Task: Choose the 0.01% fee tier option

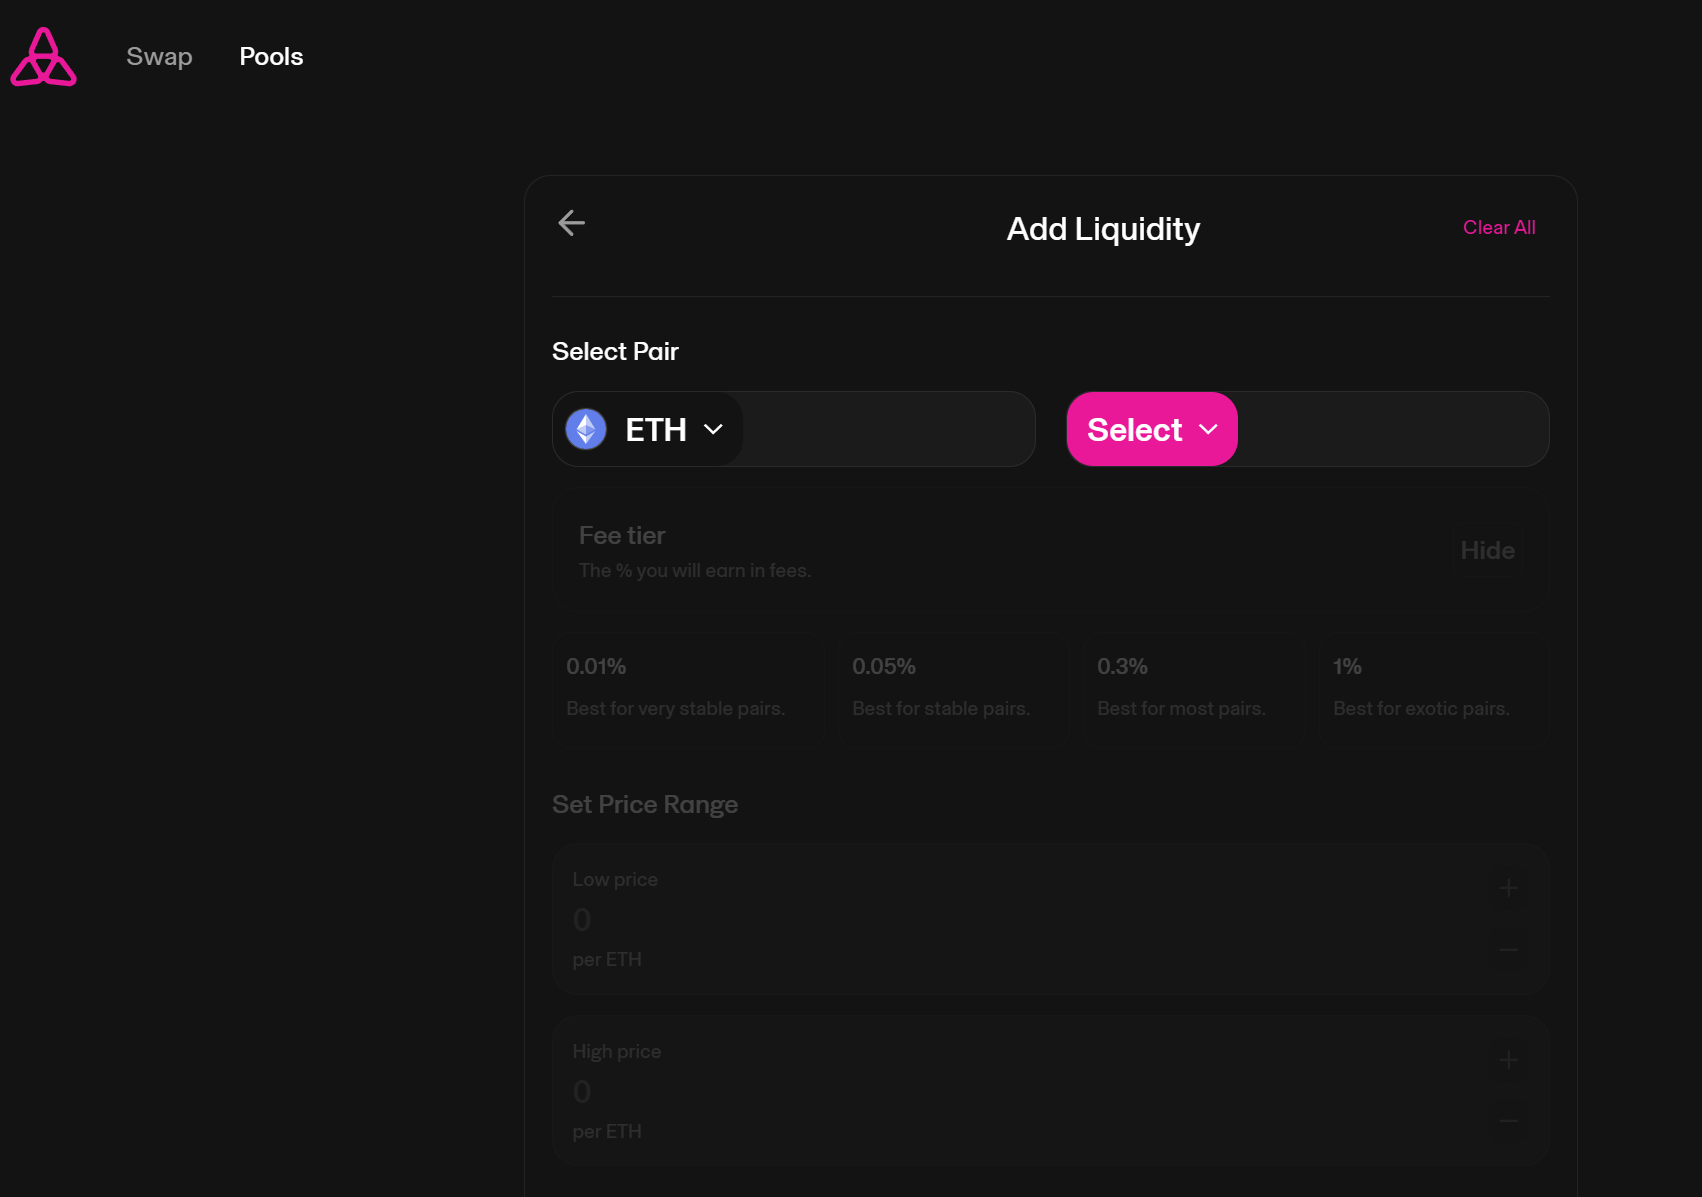Action: (x=689, y=687)
